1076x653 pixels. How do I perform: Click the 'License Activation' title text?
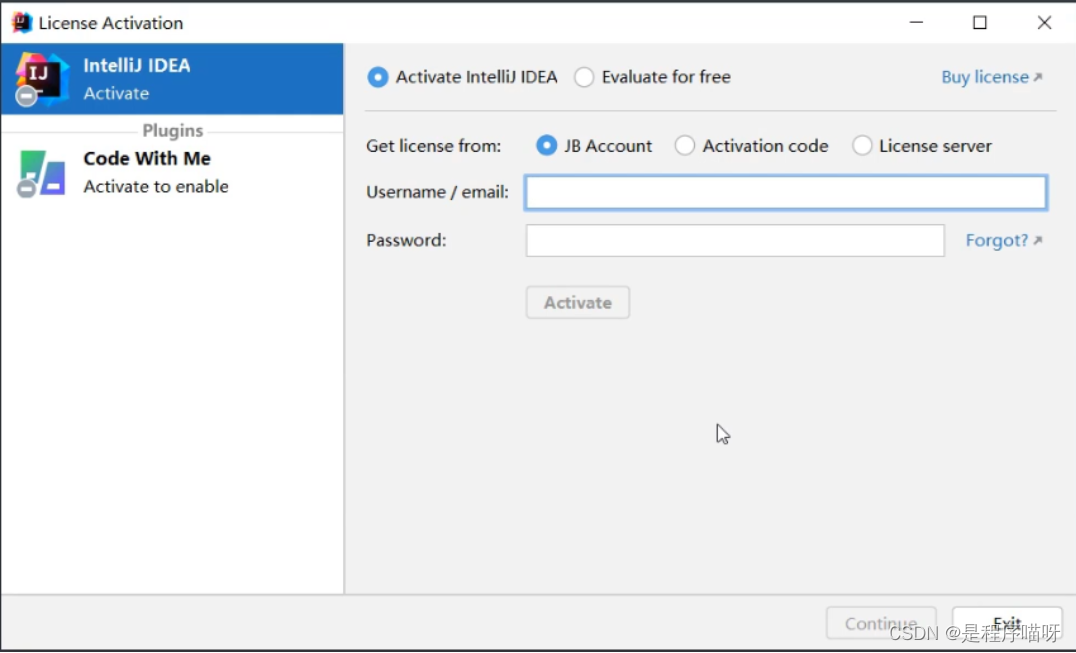coord(111,23)
